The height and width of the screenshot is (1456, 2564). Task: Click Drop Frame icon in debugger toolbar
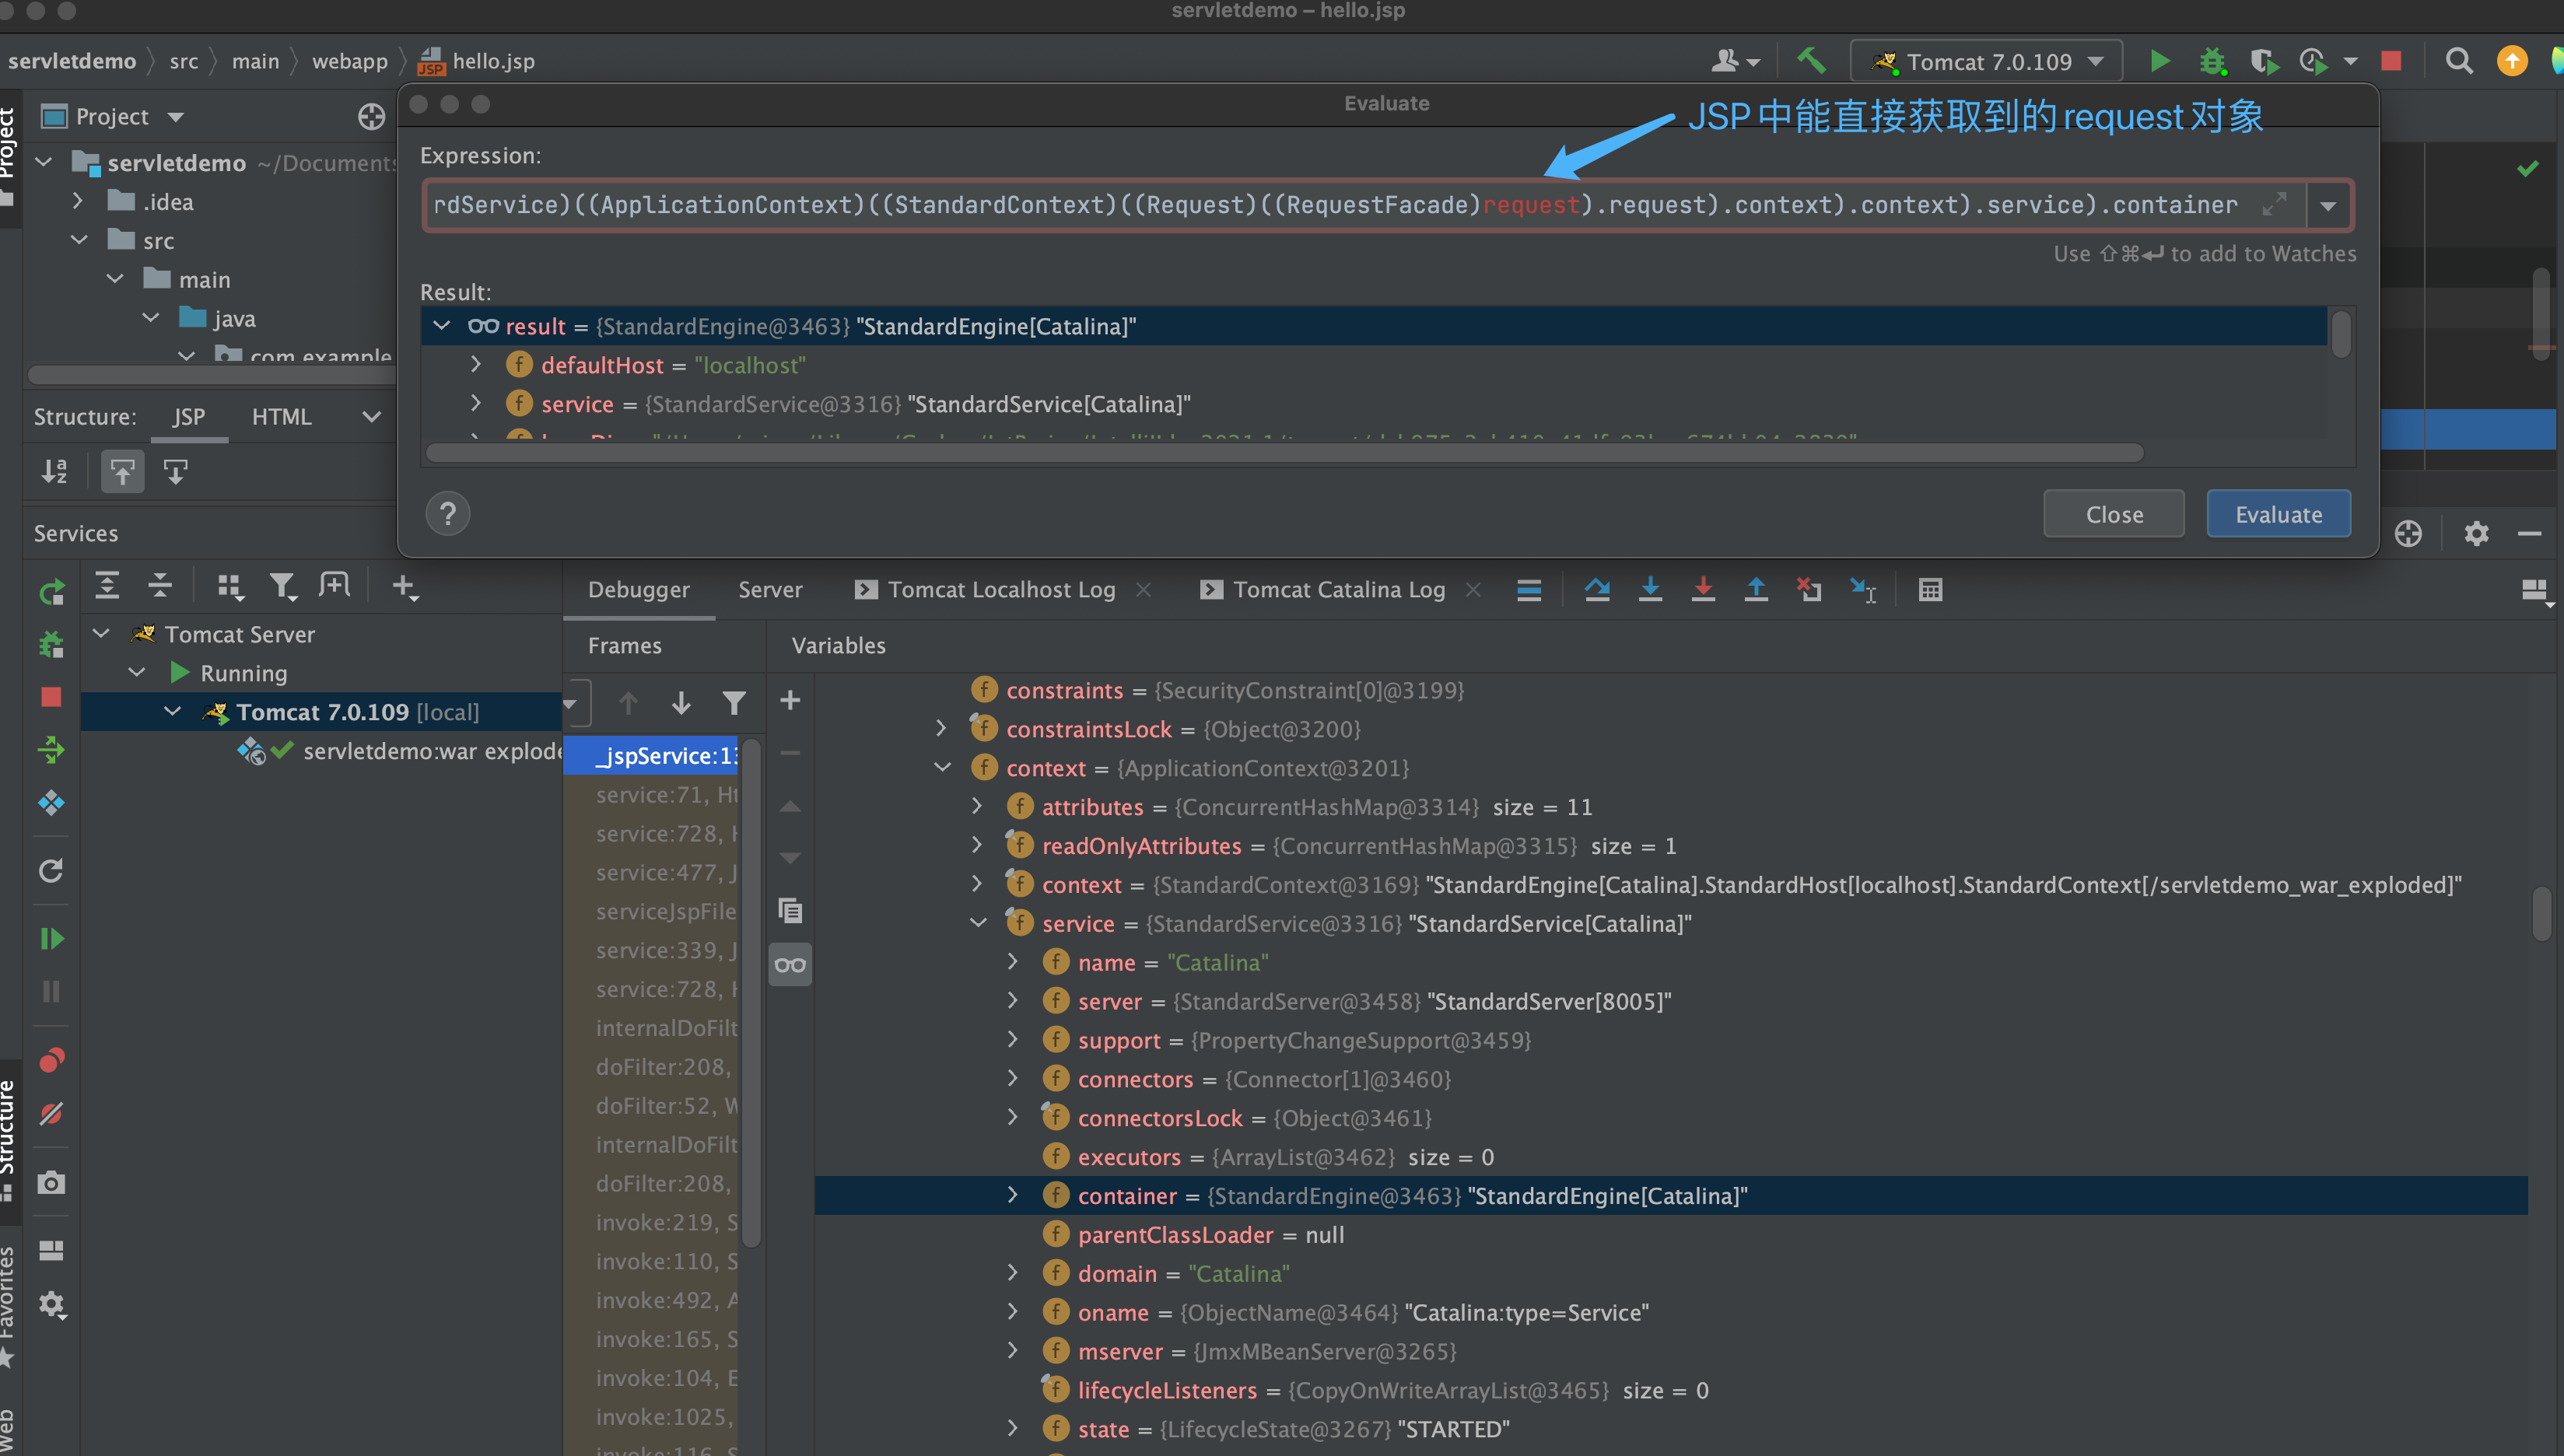click(x=1809, y=590)
